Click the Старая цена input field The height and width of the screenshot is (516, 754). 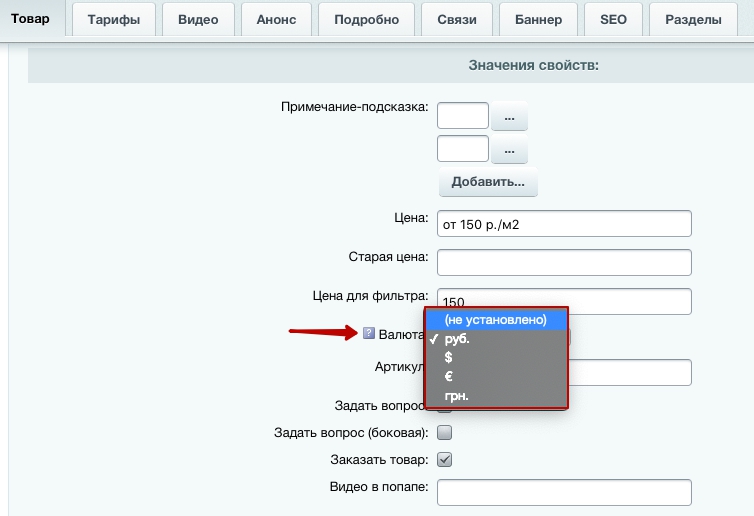pyautogui.click(x=564, y=263)
